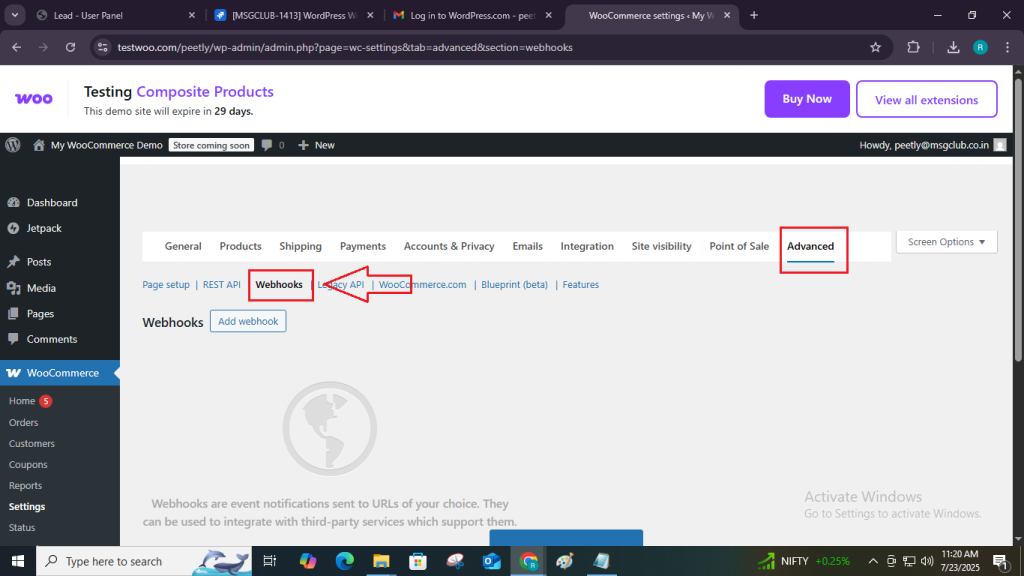This screenshot has width=1024, height=576.
Task: Open the Page setup section link
Action: coord(166,285)
